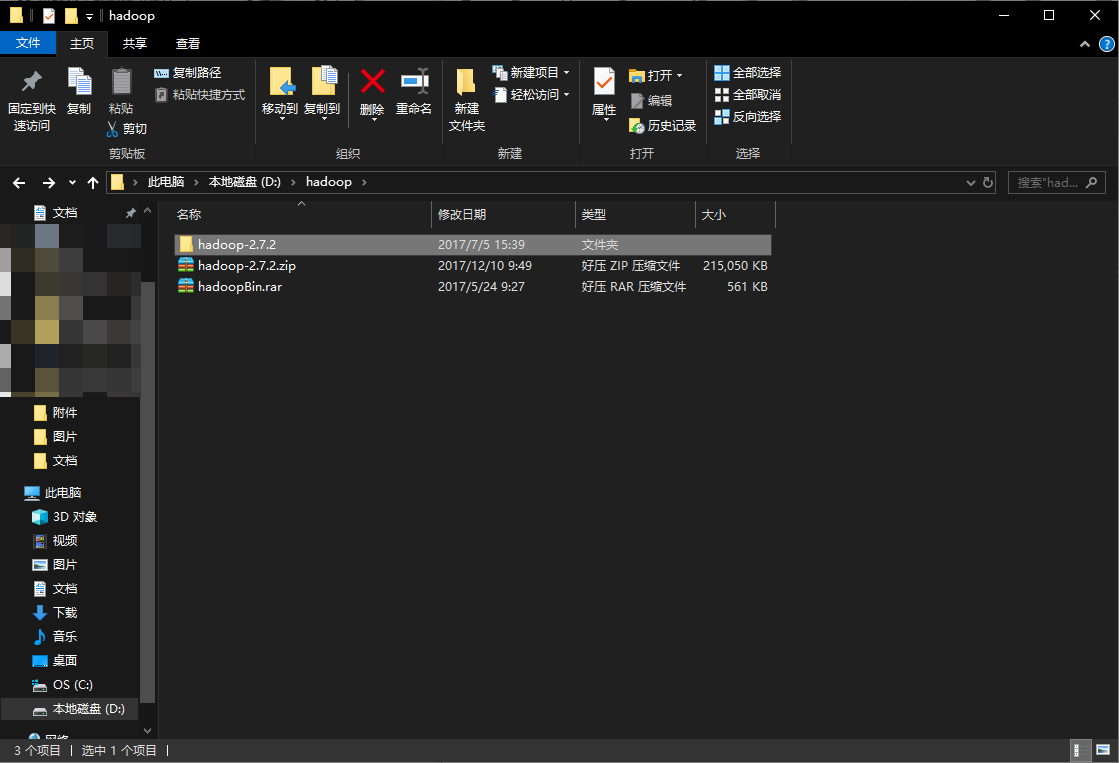The image size is (1119, 763).
Task: Switch to the Share (共享) tab
Action: [135, 44]
